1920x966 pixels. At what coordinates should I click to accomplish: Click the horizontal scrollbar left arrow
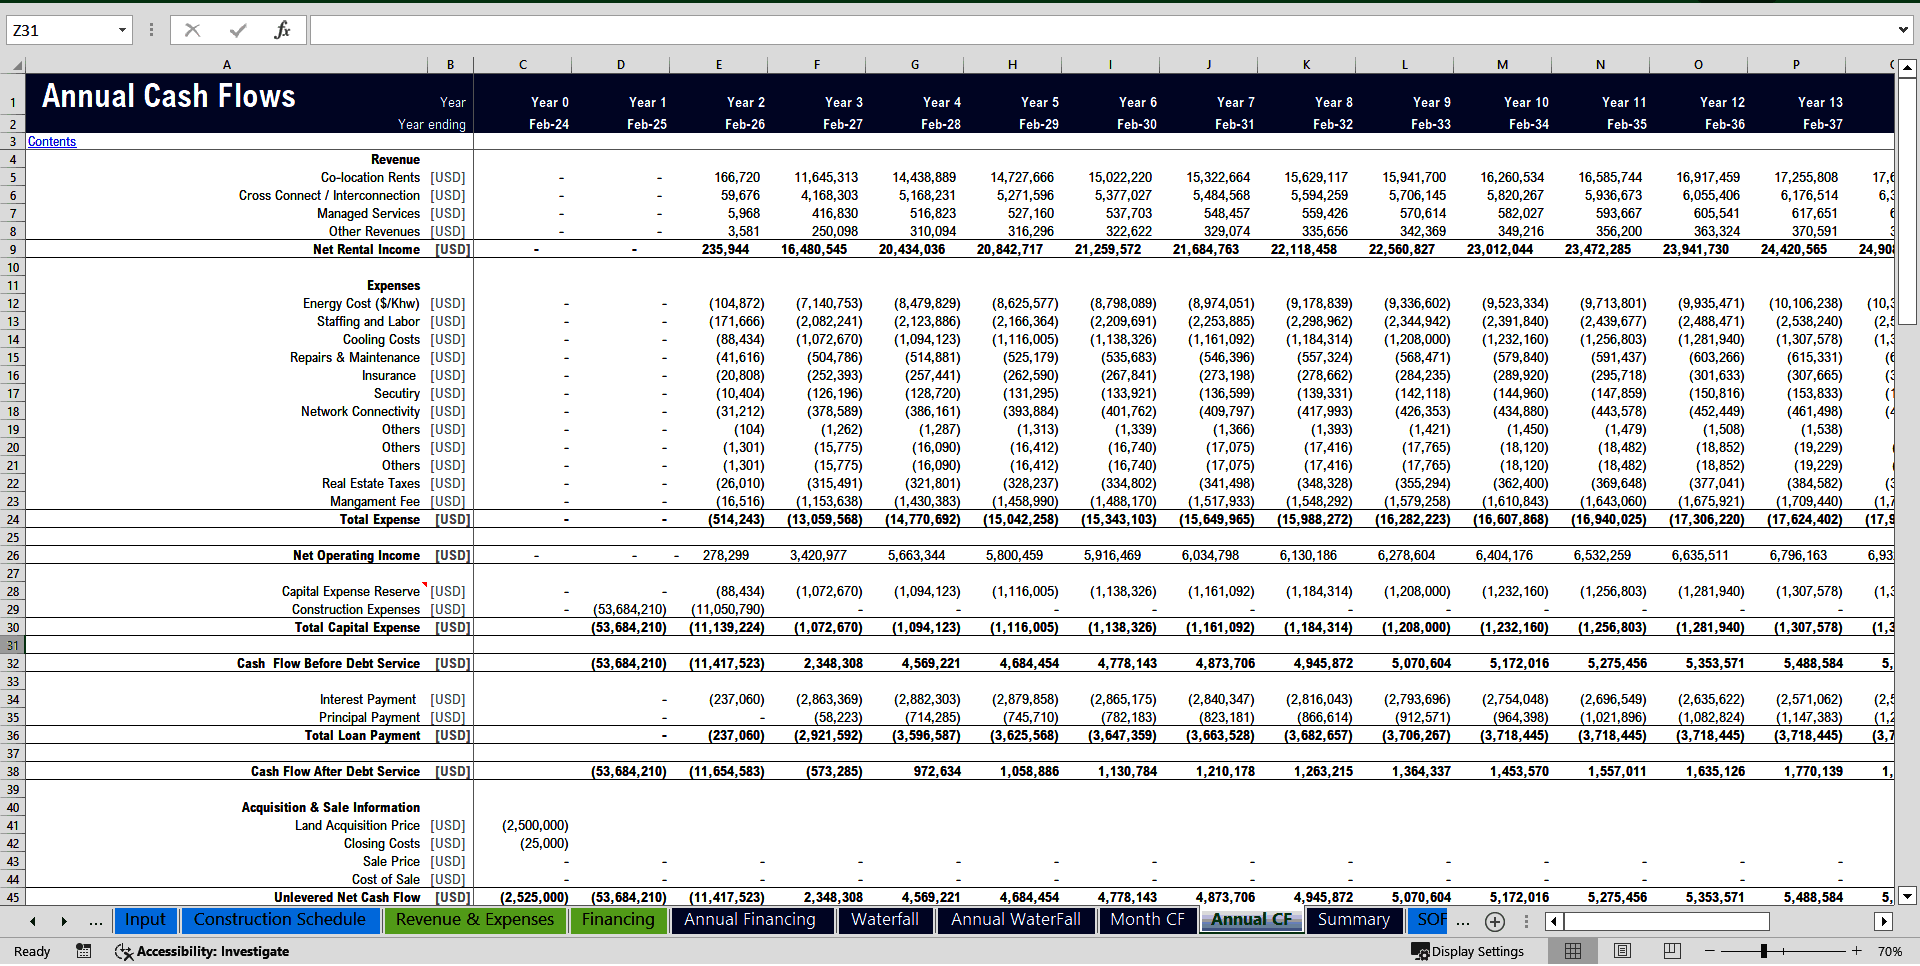tap(1553, 921)
